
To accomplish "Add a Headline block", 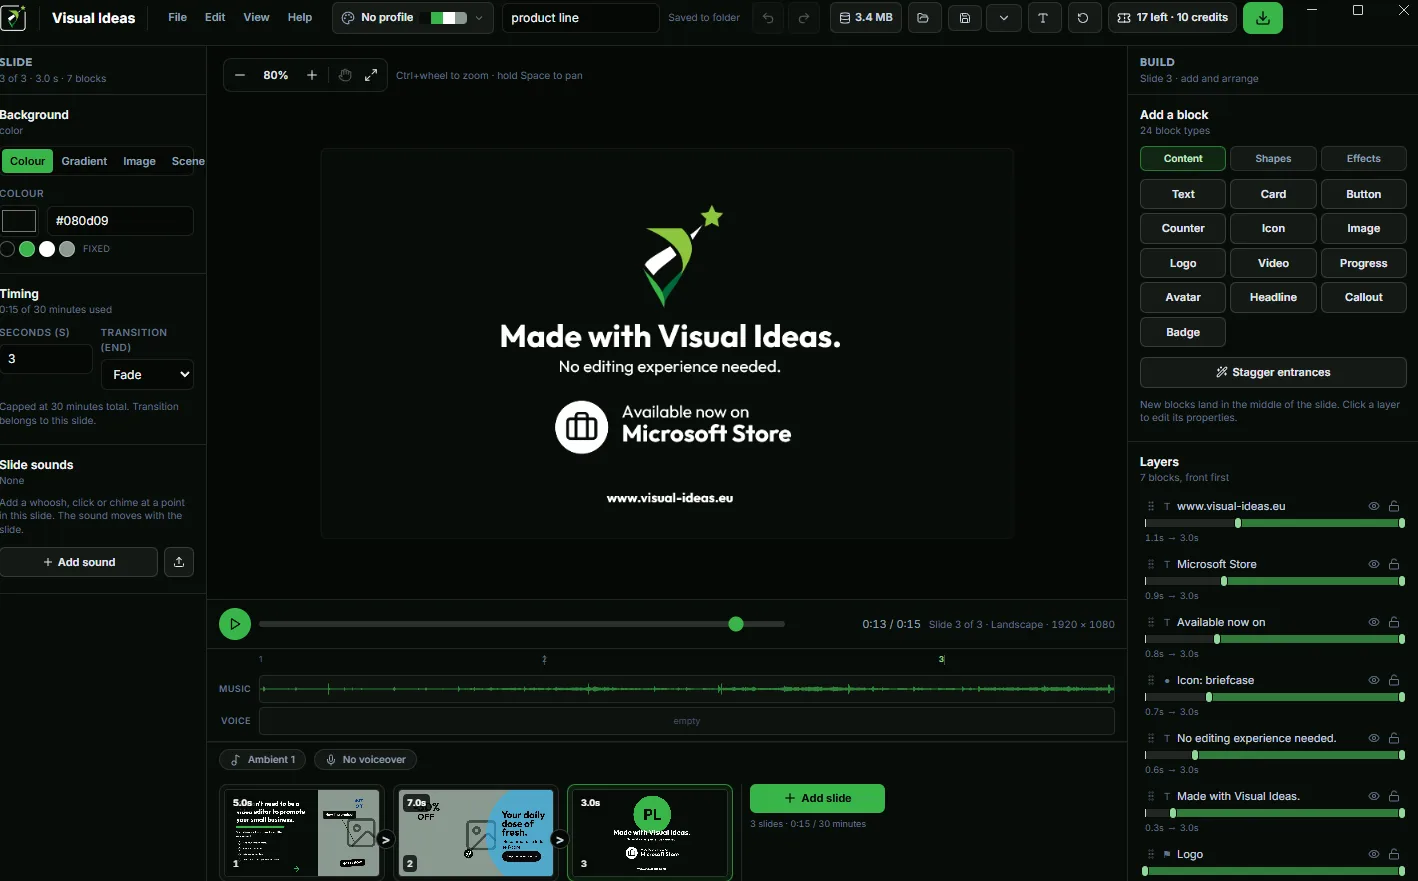I will pyautogui.click(x=1273, y=297).
